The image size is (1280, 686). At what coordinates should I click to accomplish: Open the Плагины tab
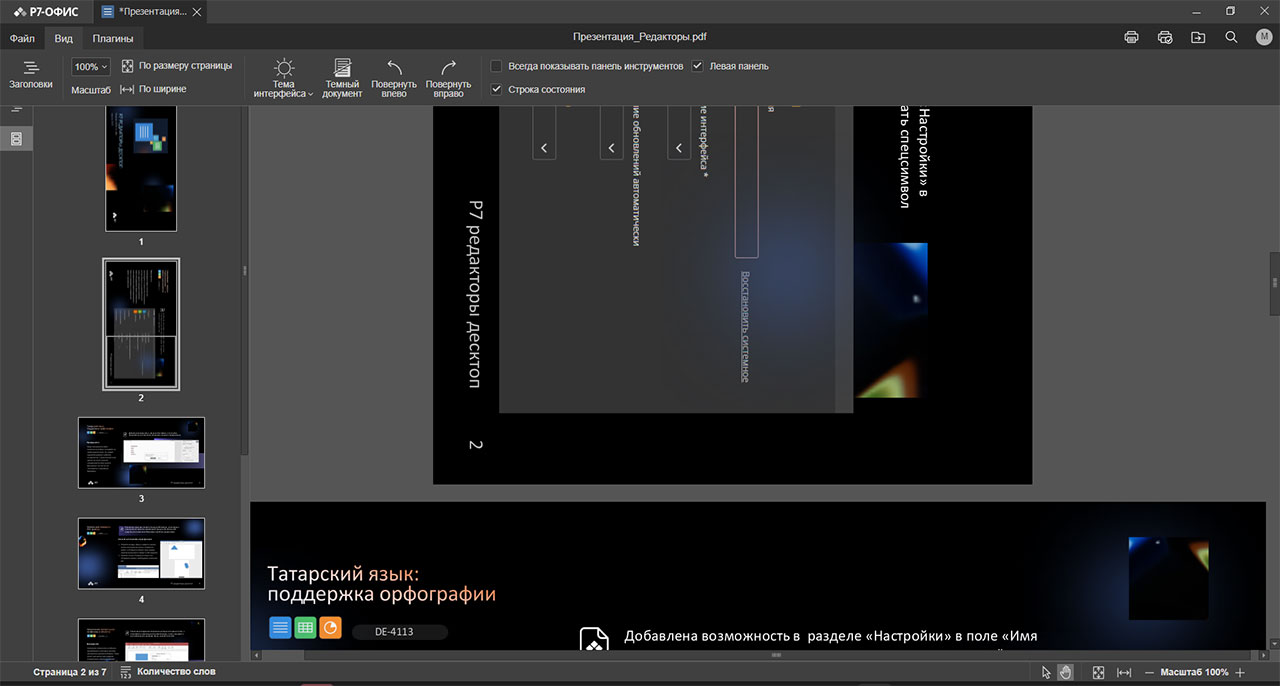[x=113, y=39]
